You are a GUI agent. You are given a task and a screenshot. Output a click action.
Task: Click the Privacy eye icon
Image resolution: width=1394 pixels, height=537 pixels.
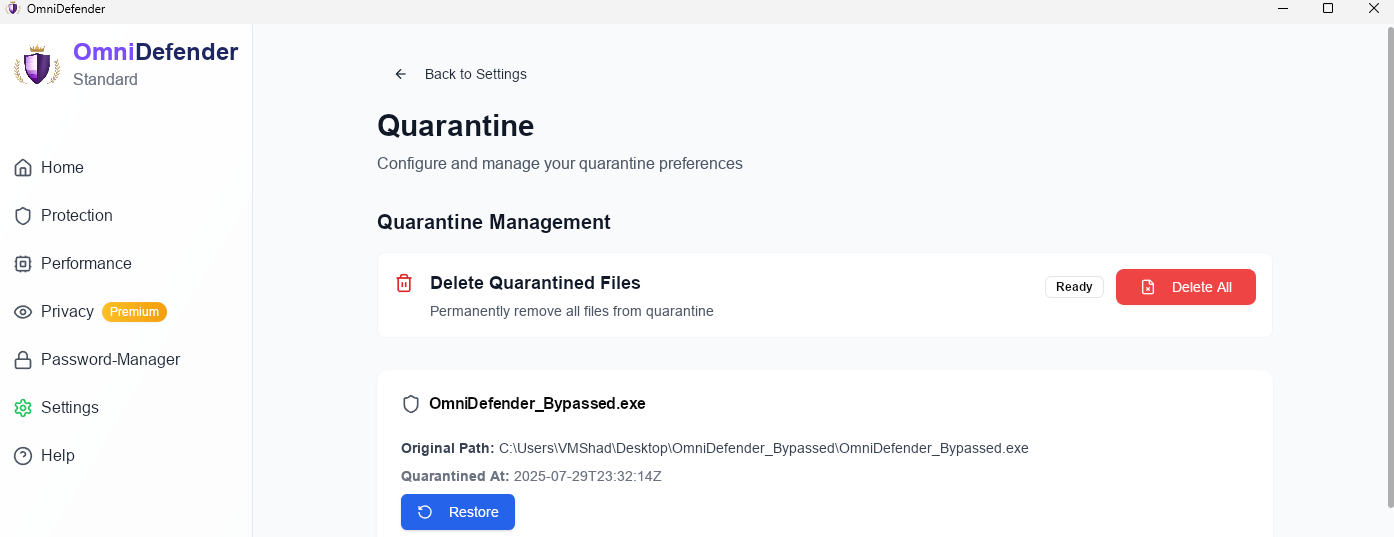coord(23,312)
